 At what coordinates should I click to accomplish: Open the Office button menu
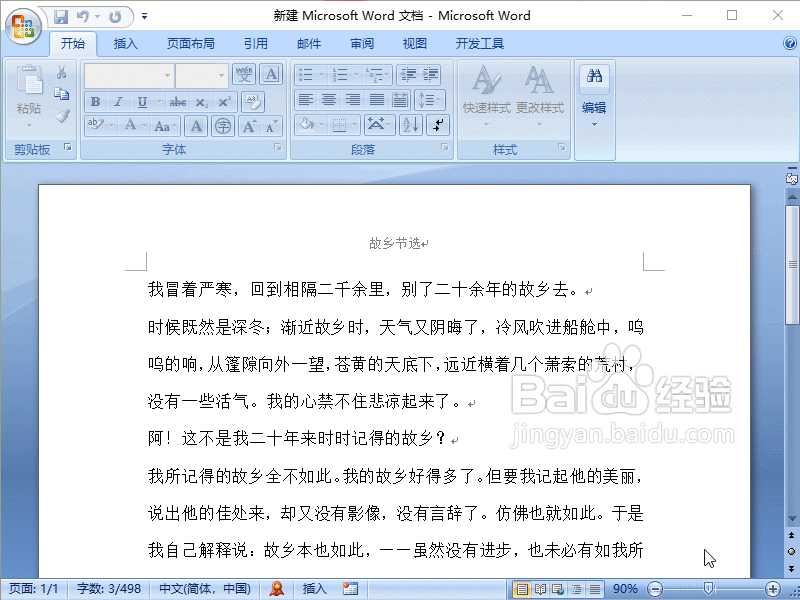click(x=23, y=26)
